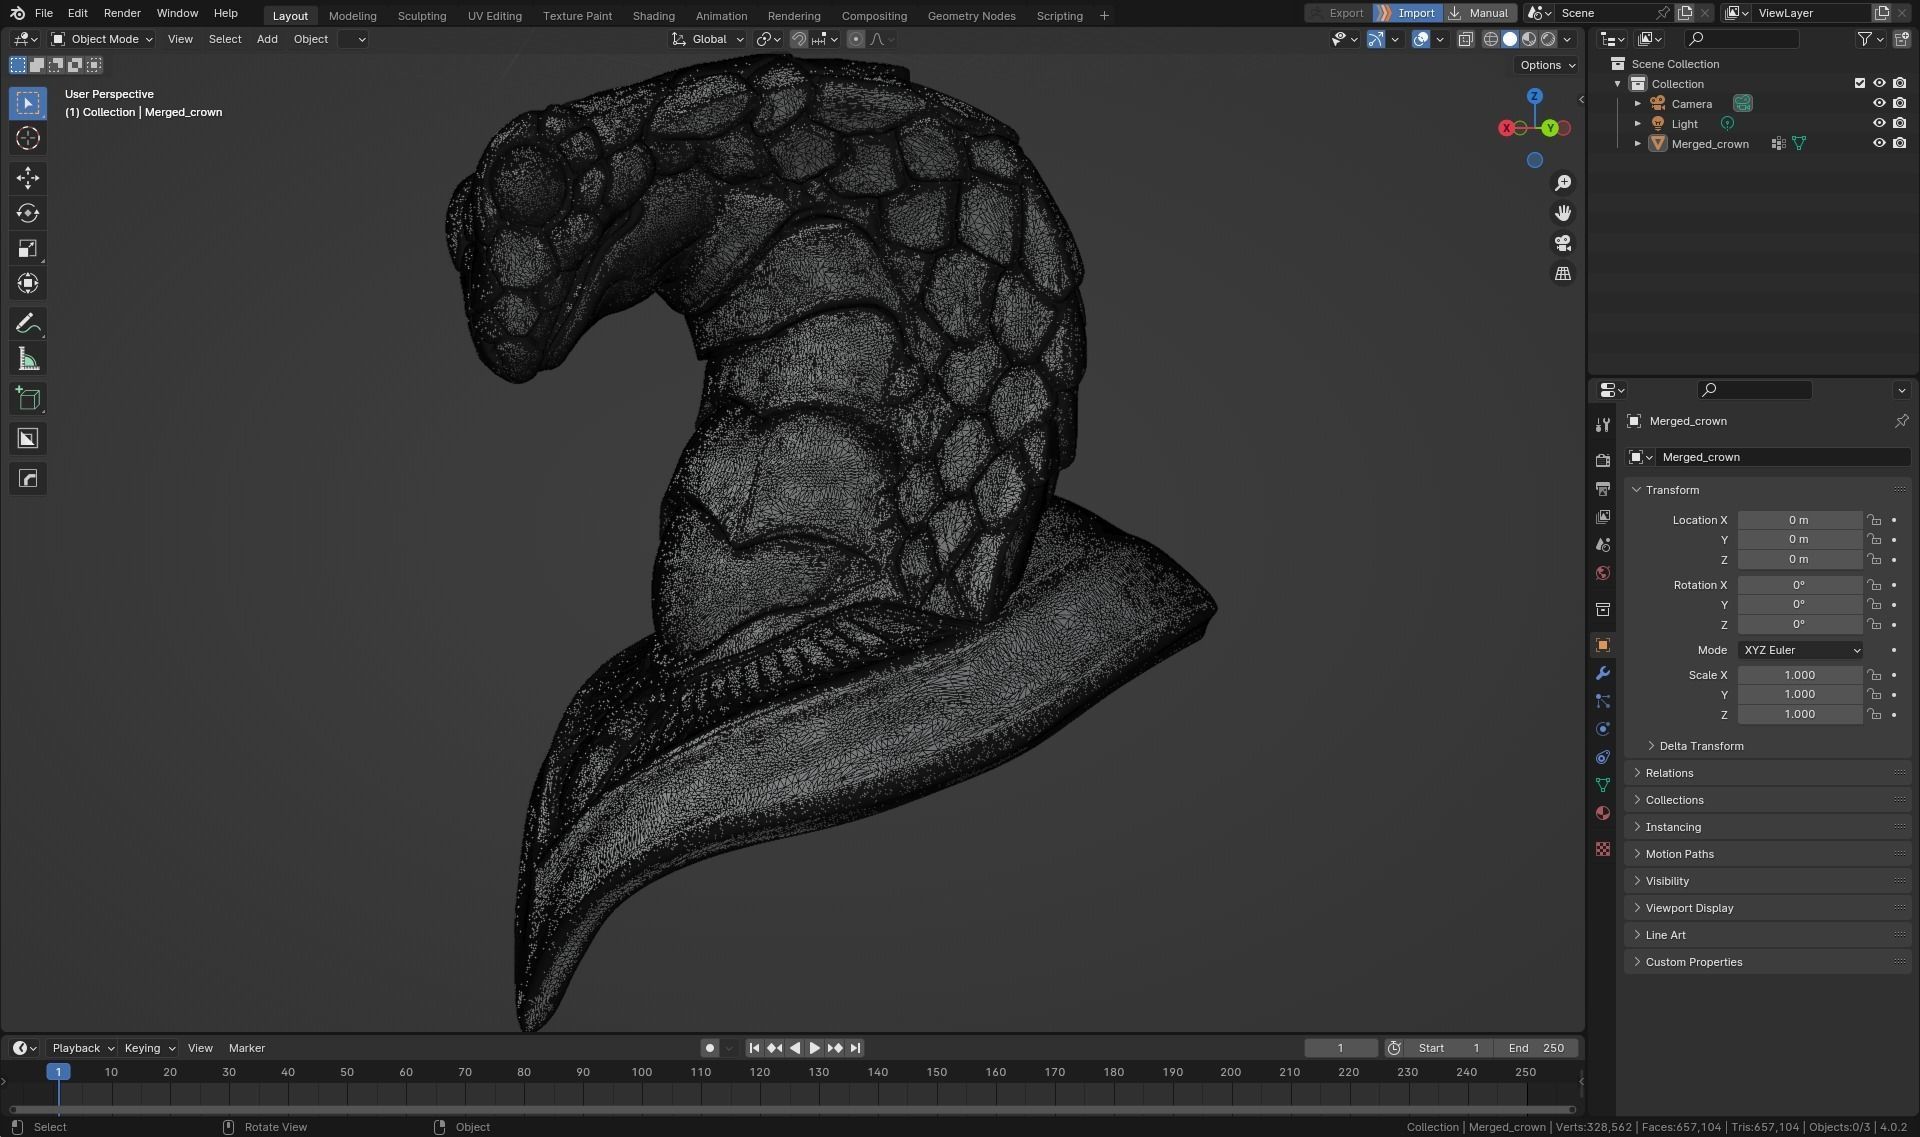Toggle snapping magnet in header
1920x1137 pixels.
pos(799,39)
